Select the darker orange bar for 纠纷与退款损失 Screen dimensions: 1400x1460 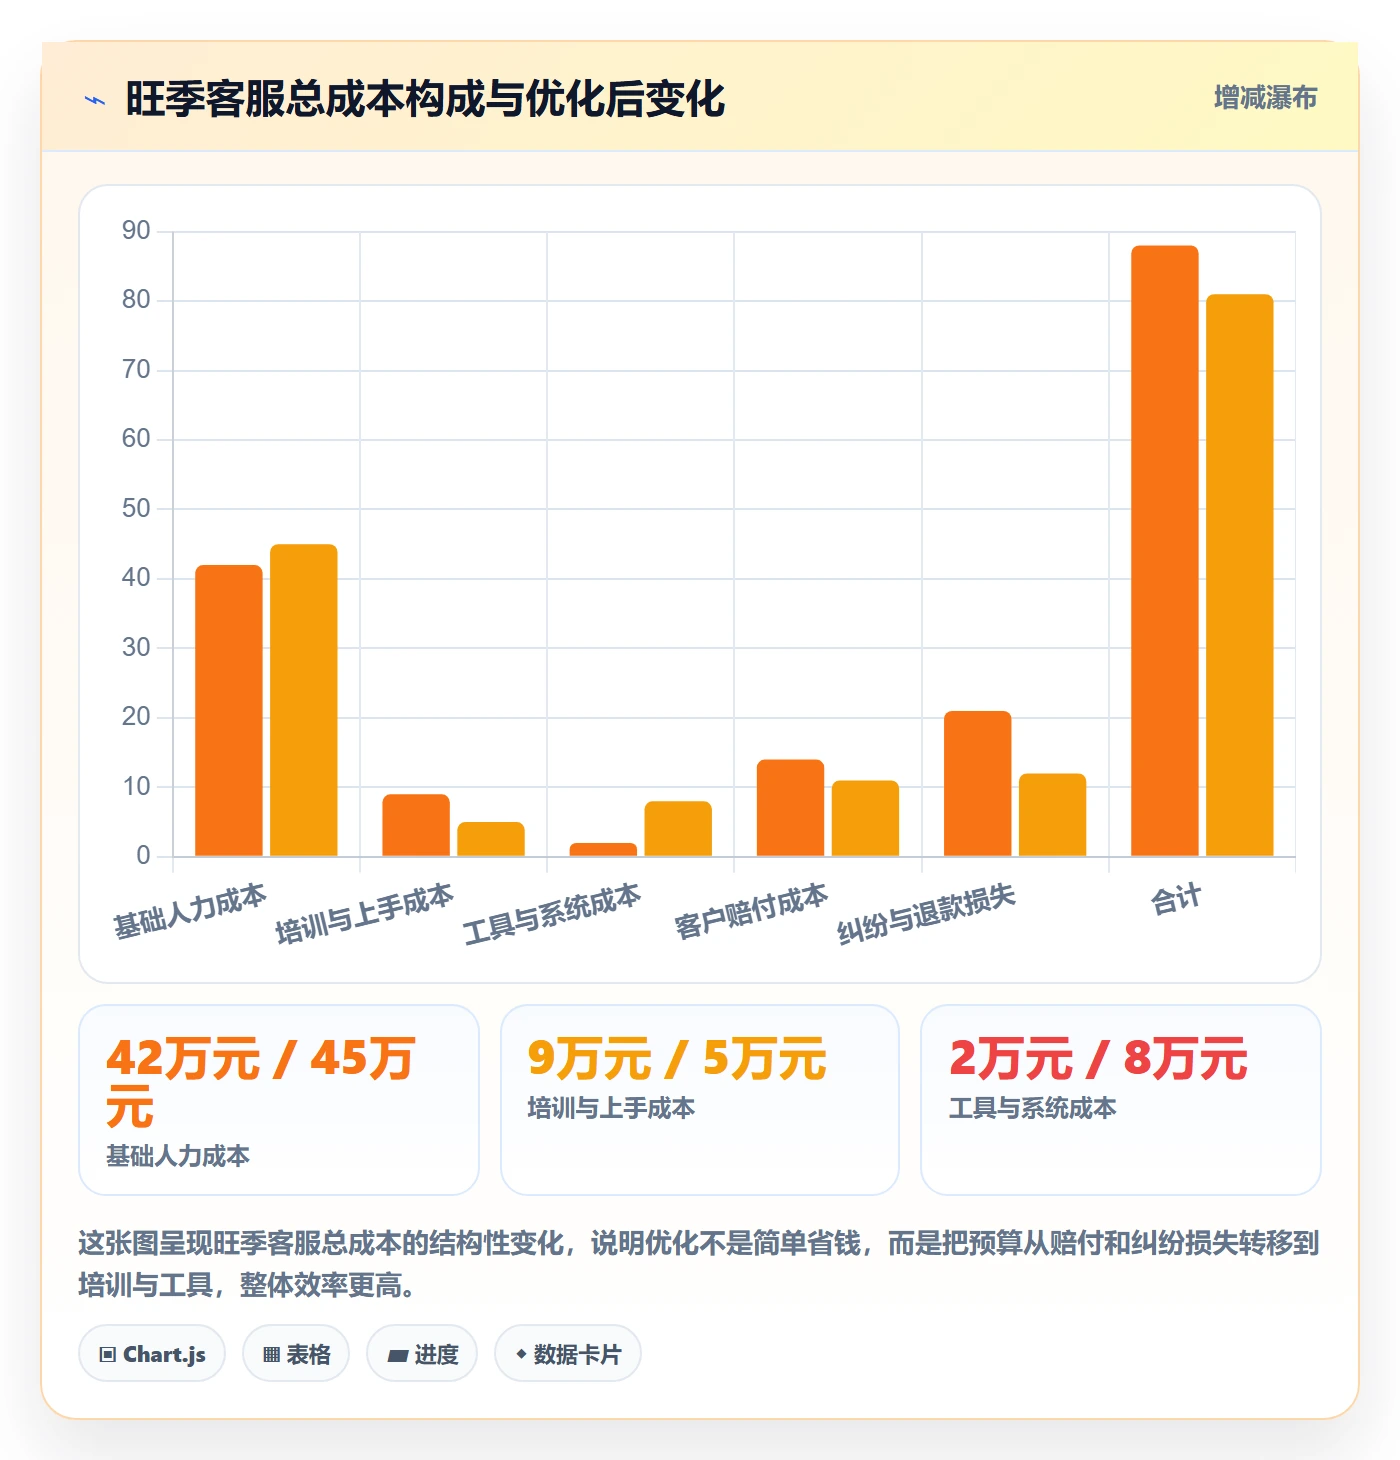pos(978,784)
